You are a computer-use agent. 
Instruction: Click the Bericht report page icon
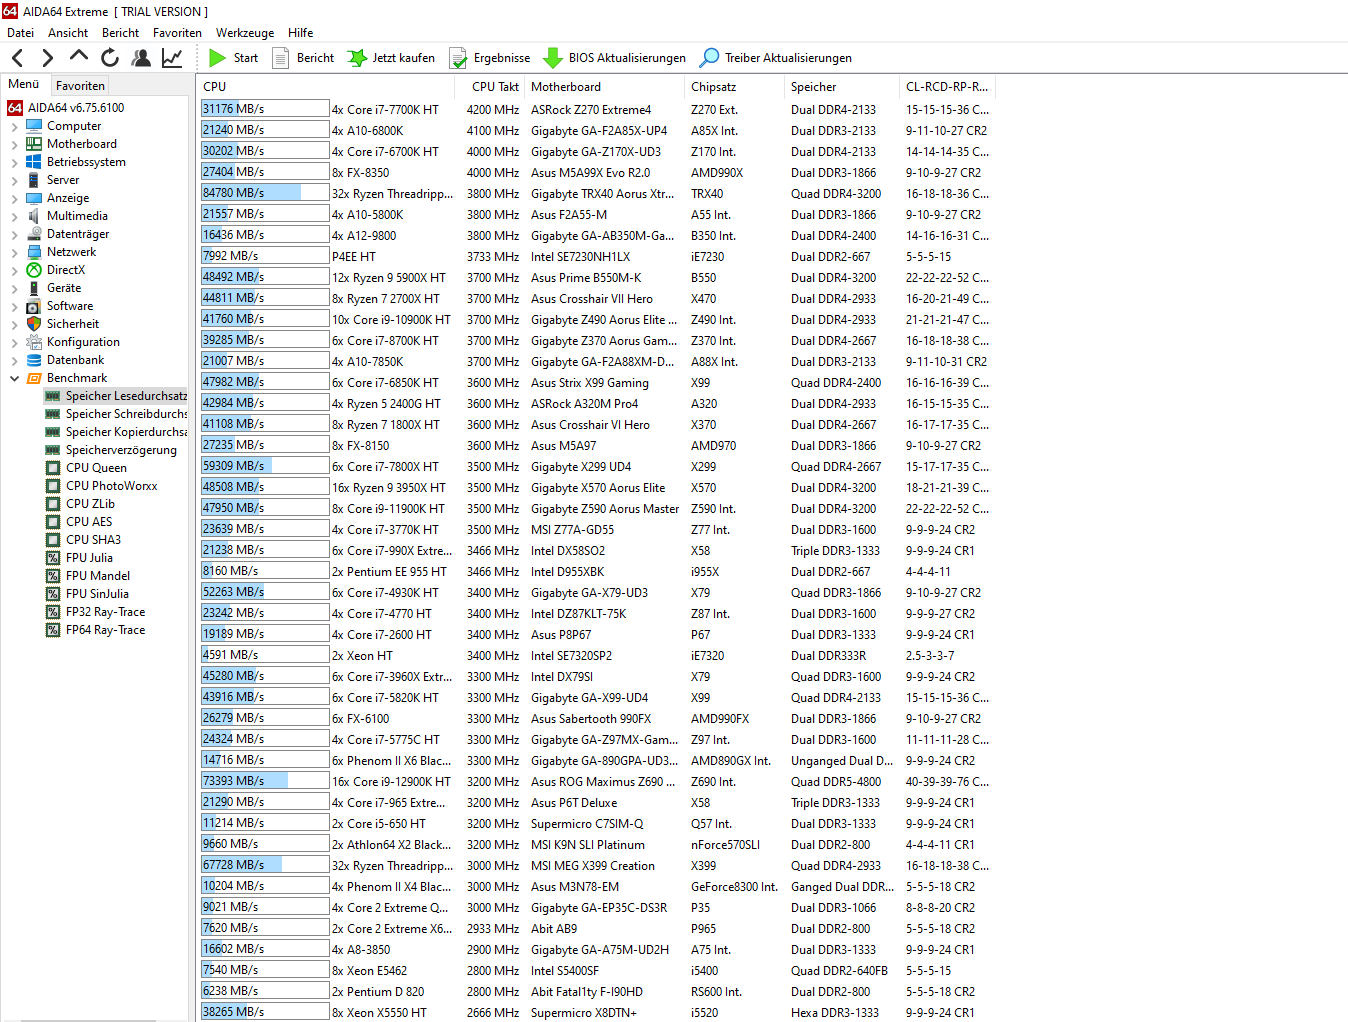(281, 58)
